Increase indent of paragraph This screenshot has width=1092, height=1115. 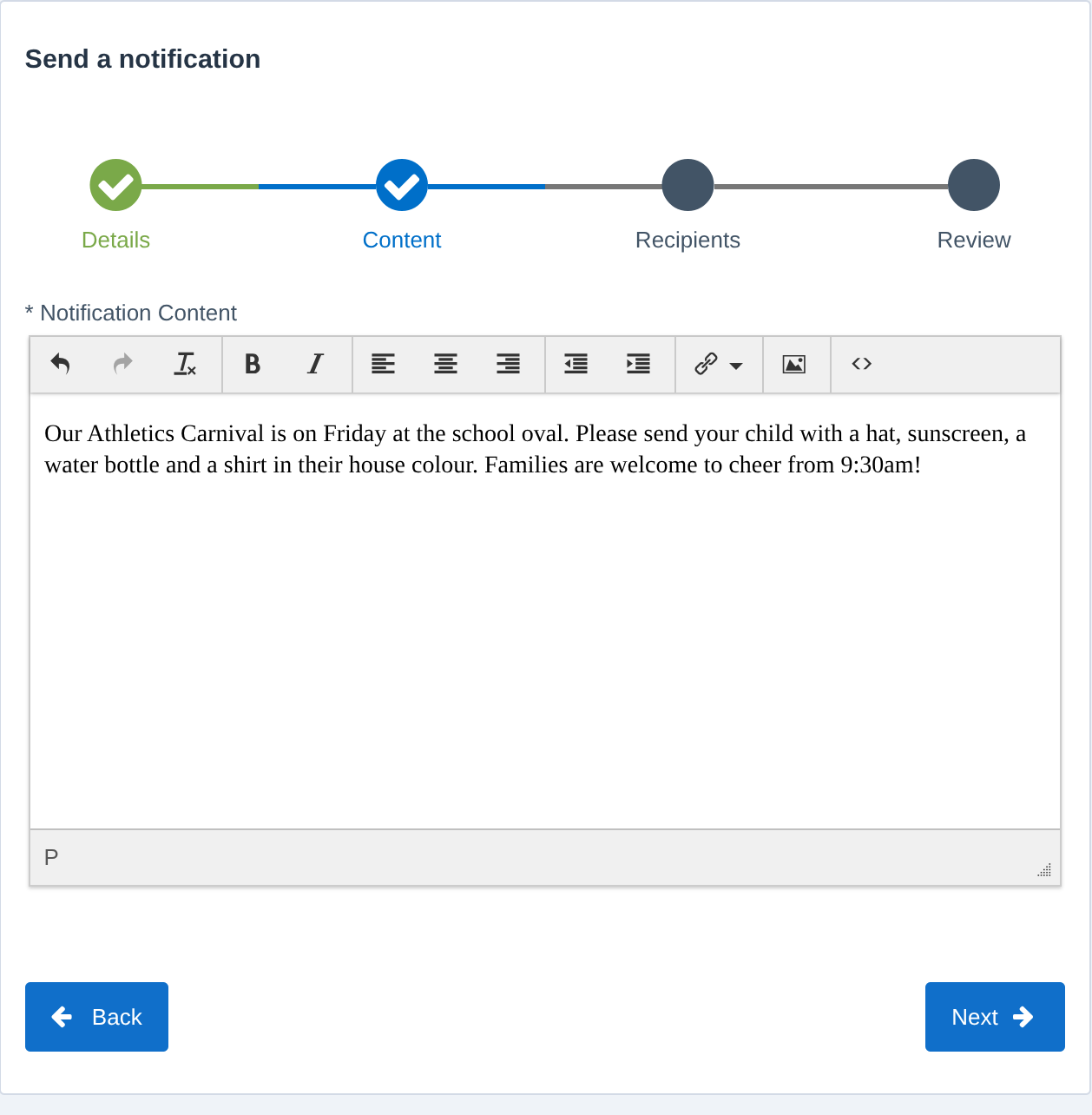click(x=638, y=364)
